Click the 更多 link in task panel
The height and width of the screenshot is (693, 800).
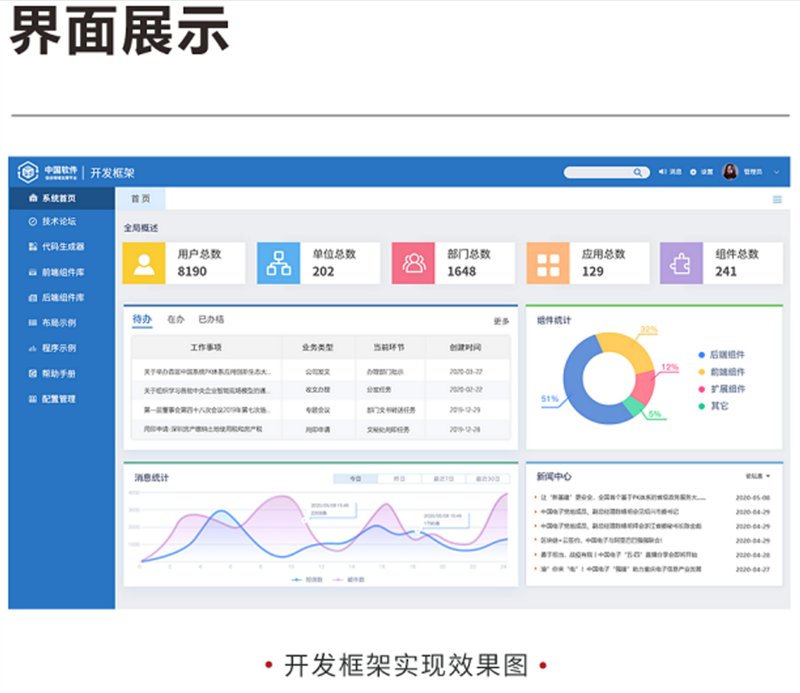tap(501, 321)
